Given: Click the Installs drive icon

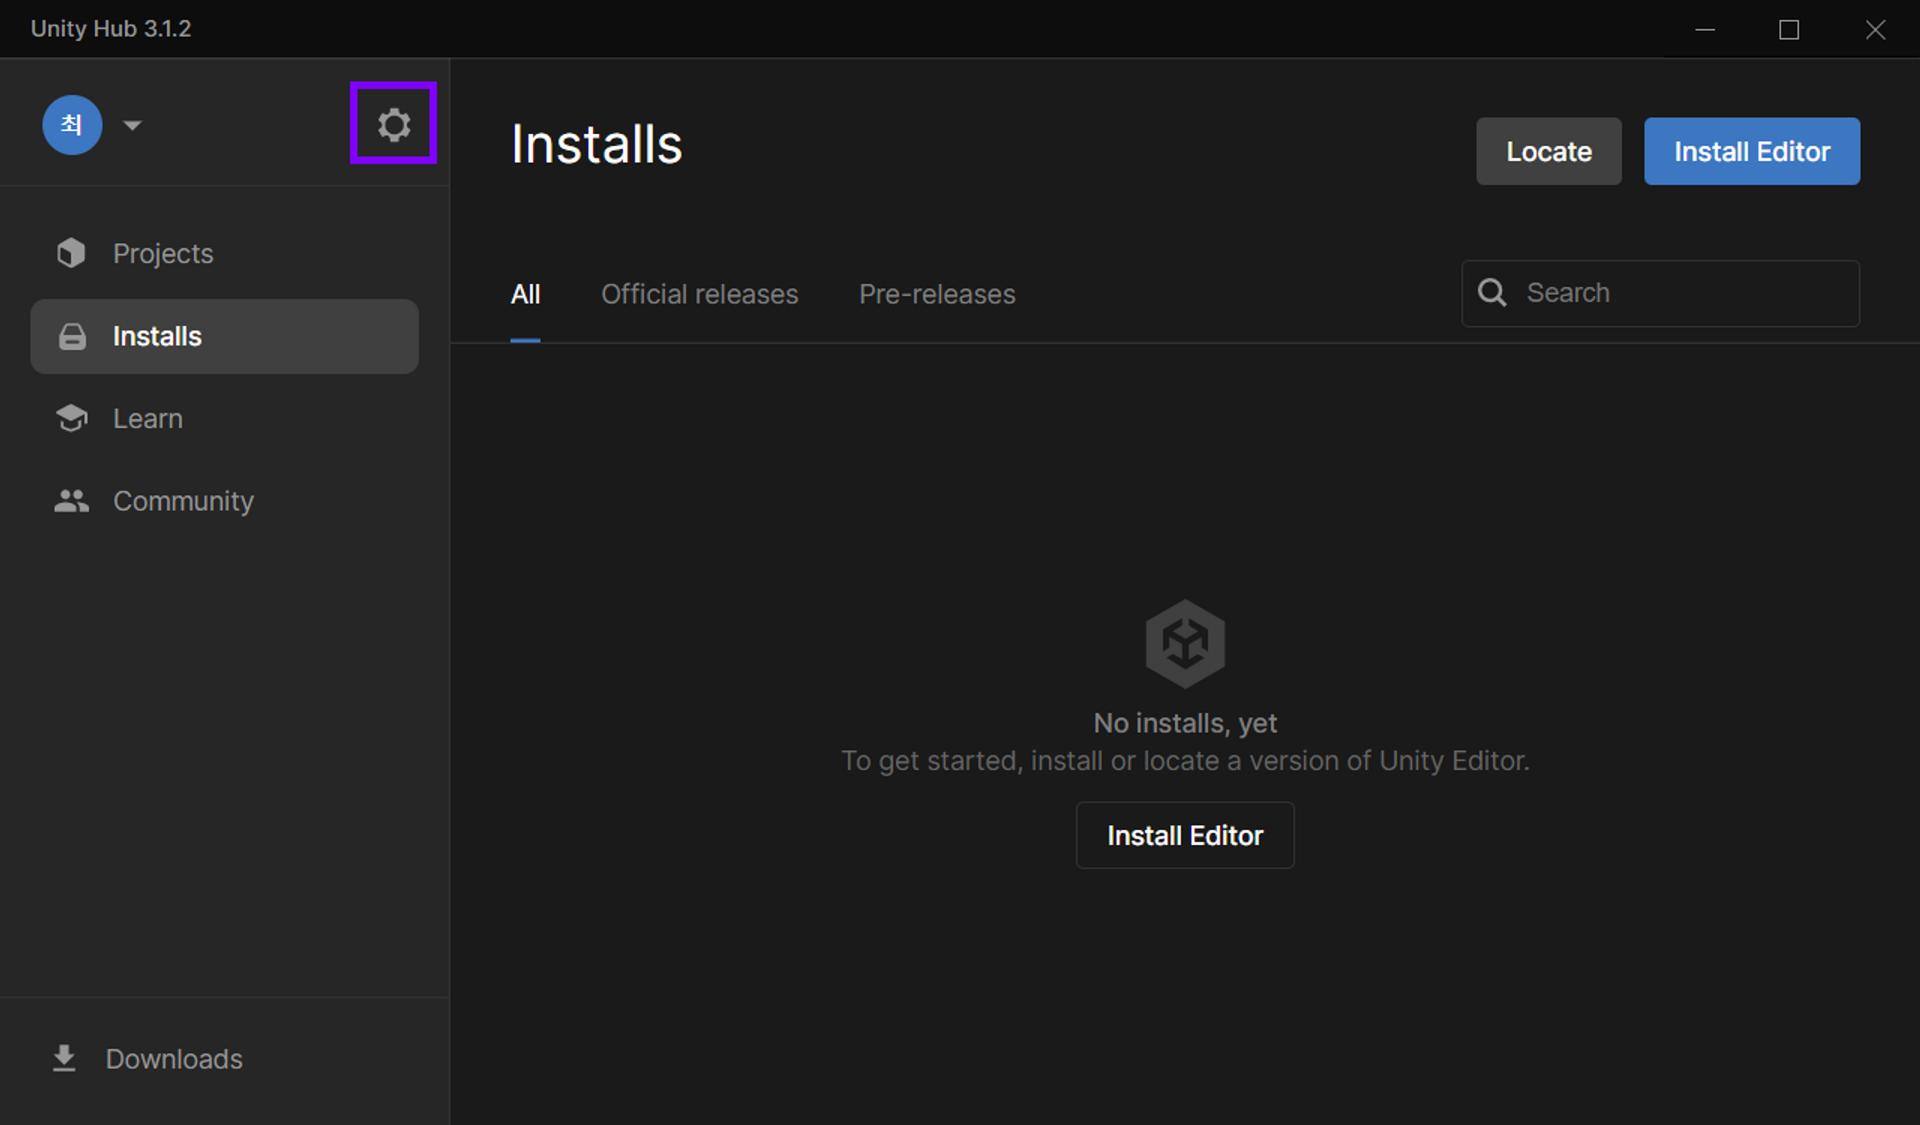Looking at the screenshot, I should (72, 336).
